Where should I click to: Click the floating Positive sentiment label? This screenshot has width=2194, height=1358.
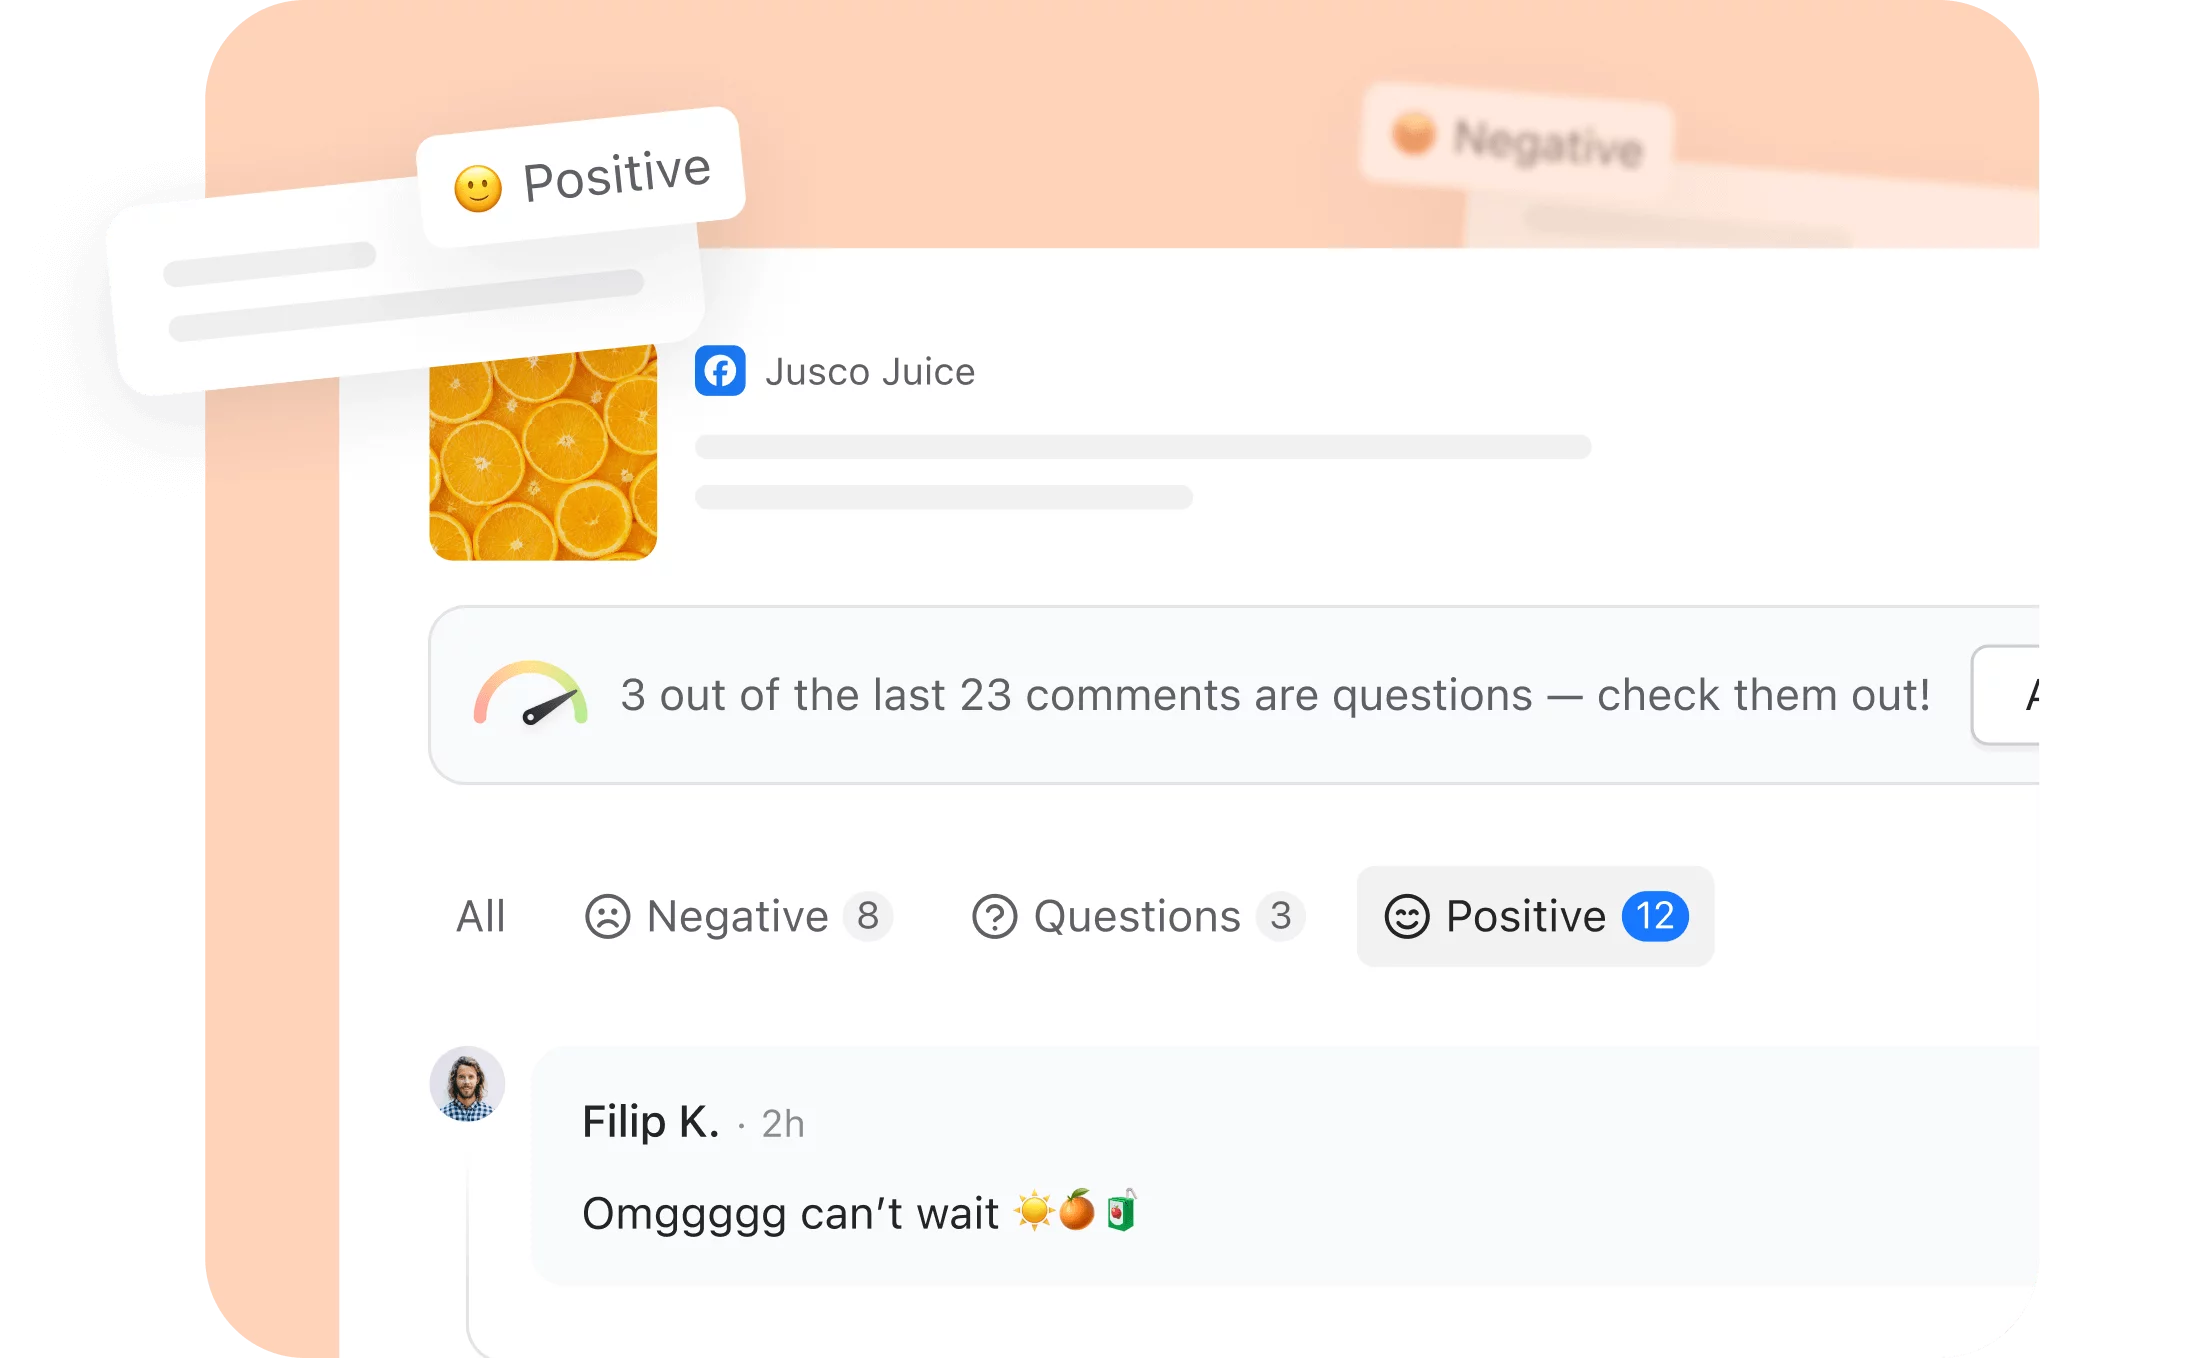click(x=580, y=178)
